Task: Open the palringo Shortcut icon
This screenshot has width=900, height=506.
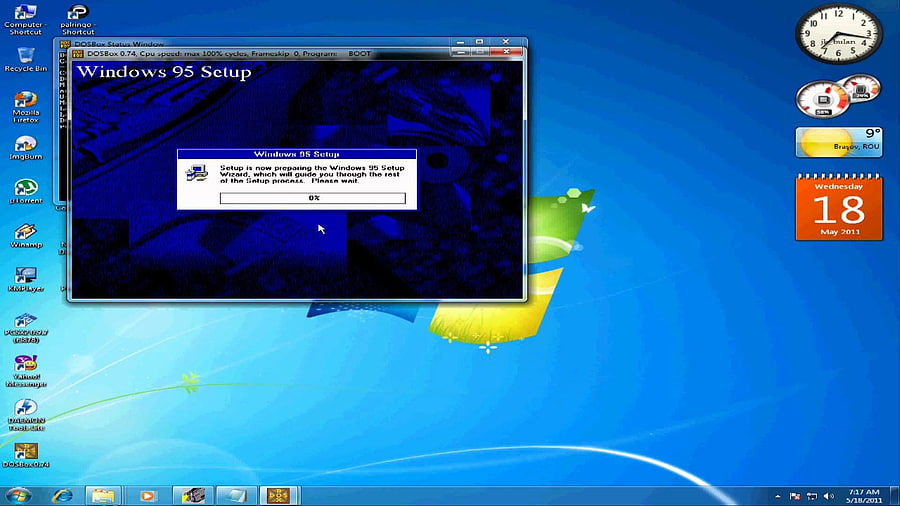Action: [x=78, y=20]
